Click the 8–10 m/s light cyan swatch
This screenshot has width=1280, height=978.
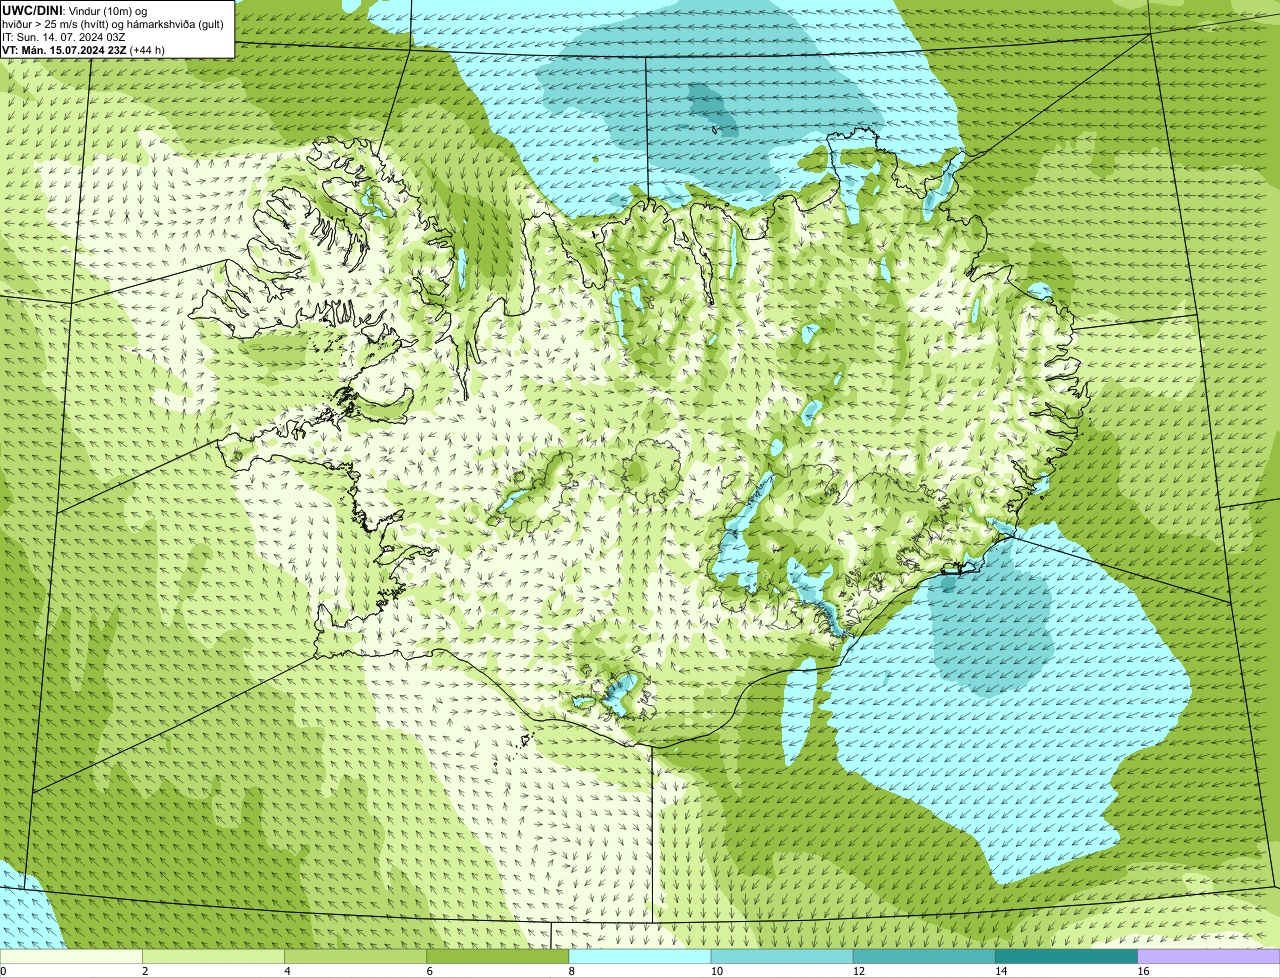(x=640, y=956)
